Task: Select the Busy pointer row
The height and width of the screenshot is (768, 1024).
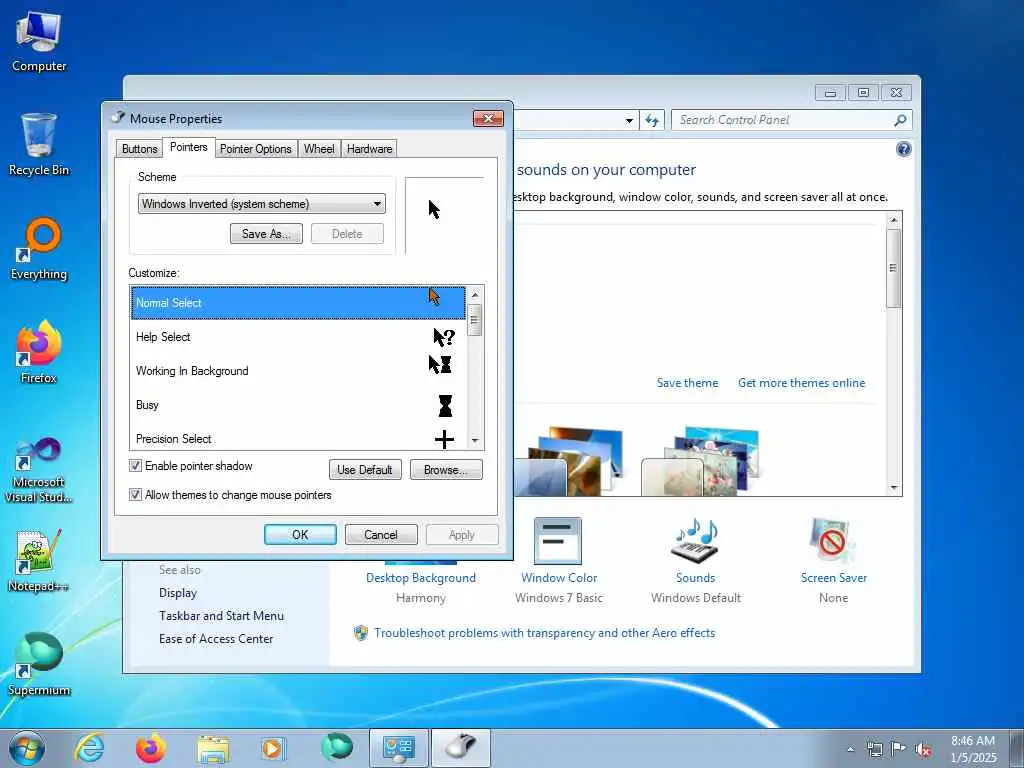Action: [x=298, y=405]
